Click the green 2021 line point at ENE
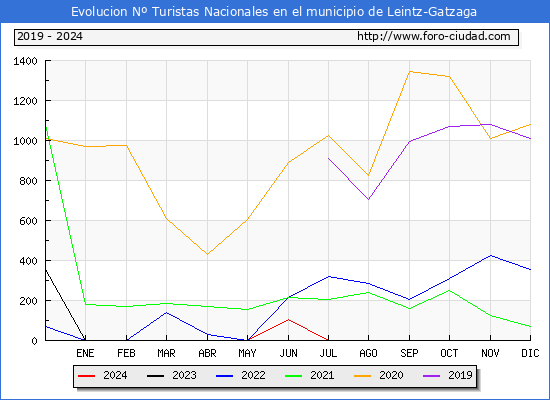Image resolution: width=550 pixels, height=400 pixels. [x=85, y=304]
